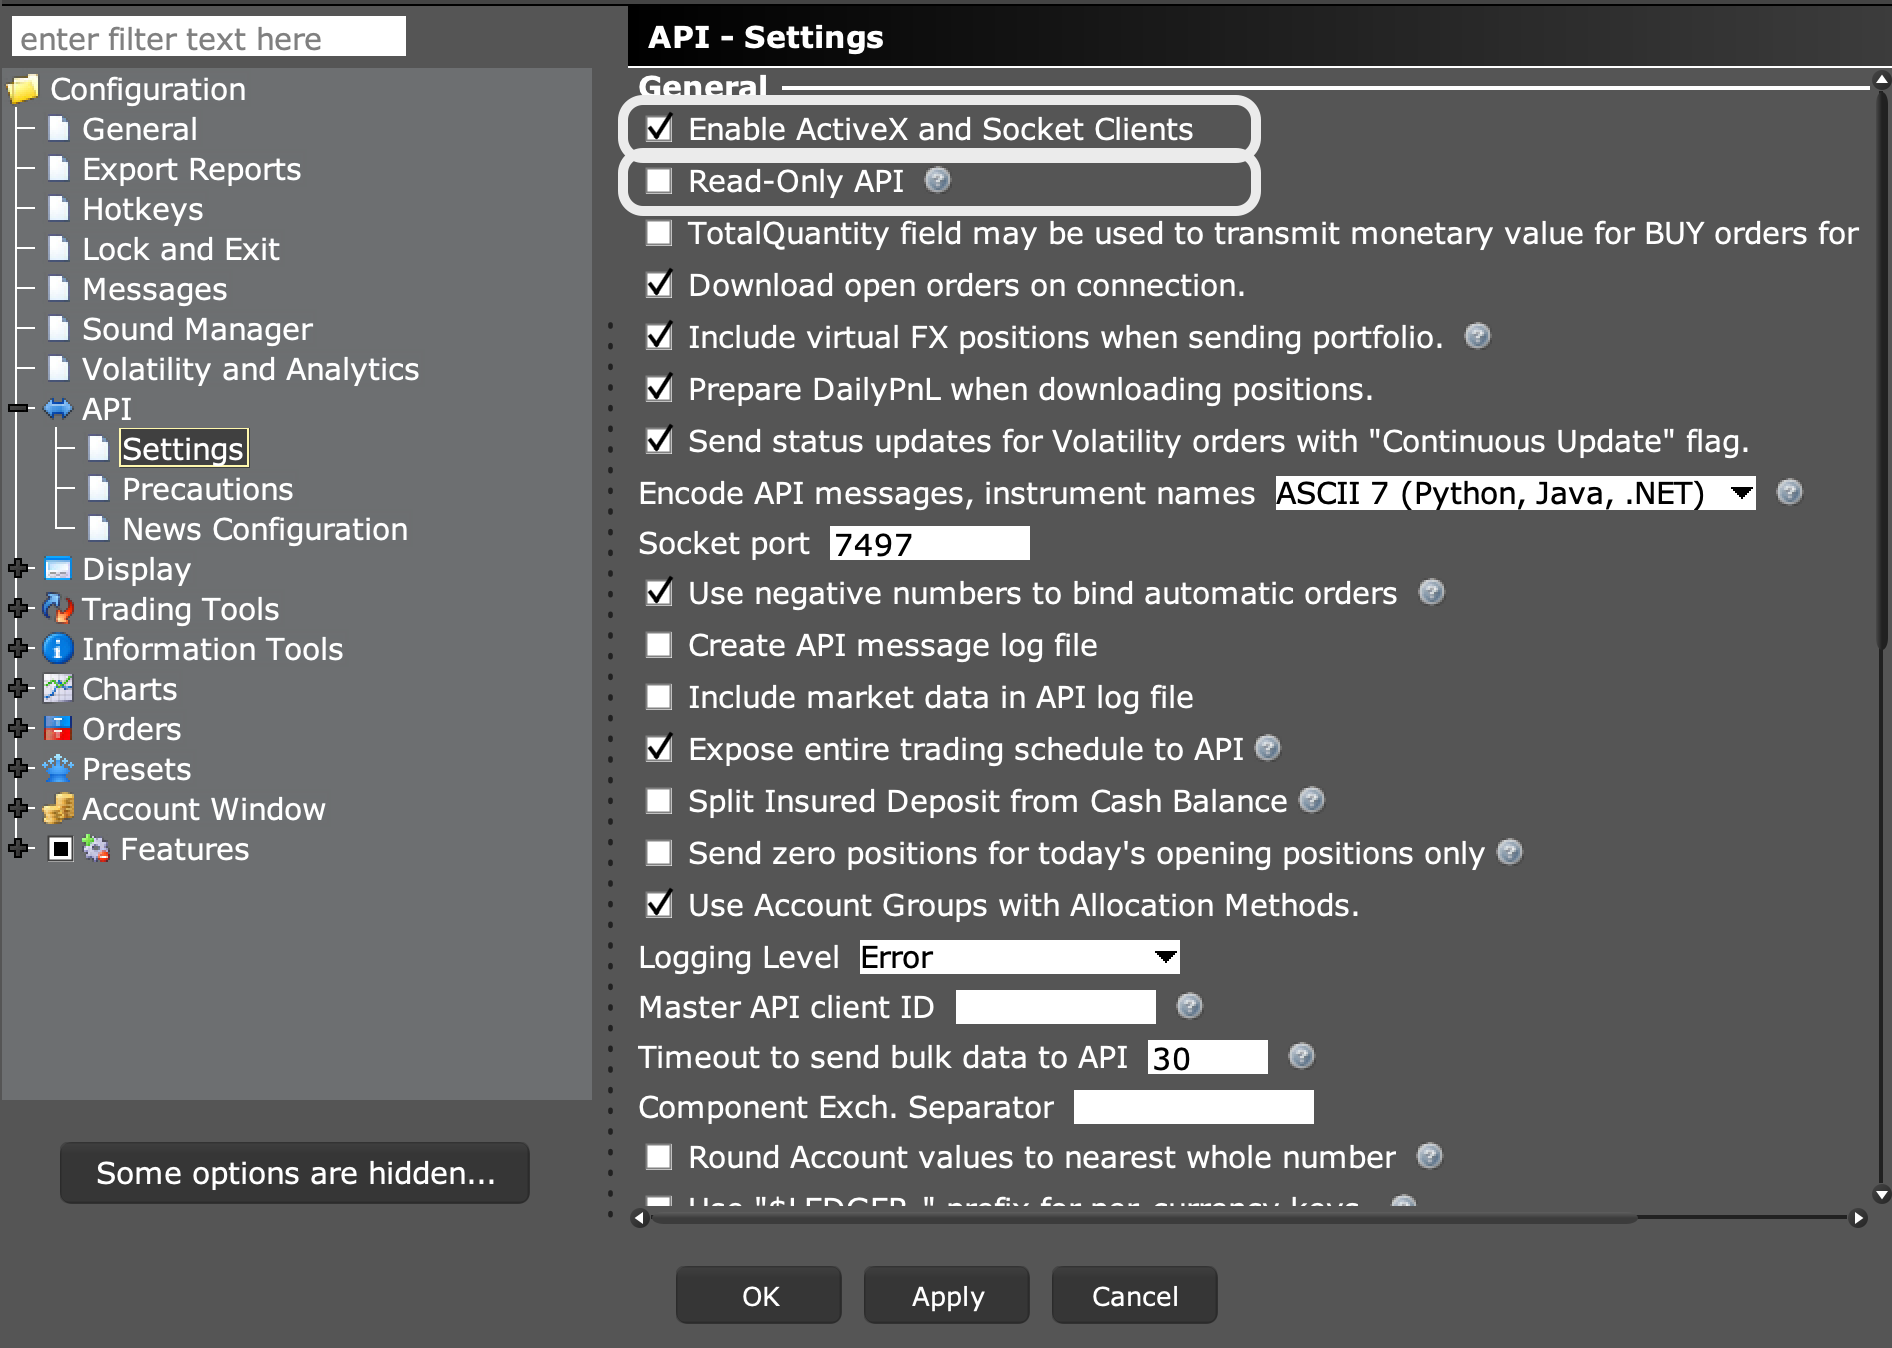Open help for Timeout to send bulk data
Image resolution: width=1892 pixels, height=1348 pixels.
(1302, 1056)
